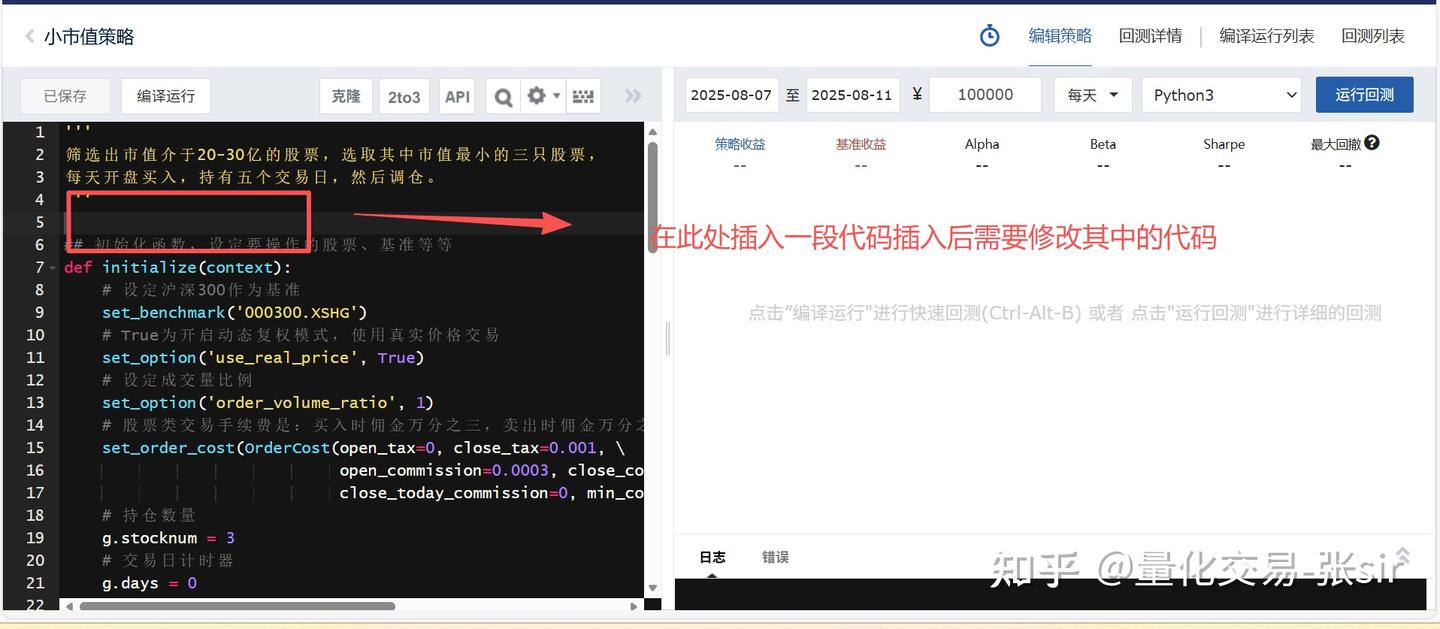1440x629 pixels.
Task: Click the 2to3 conversion button
Action: [404, 96]
